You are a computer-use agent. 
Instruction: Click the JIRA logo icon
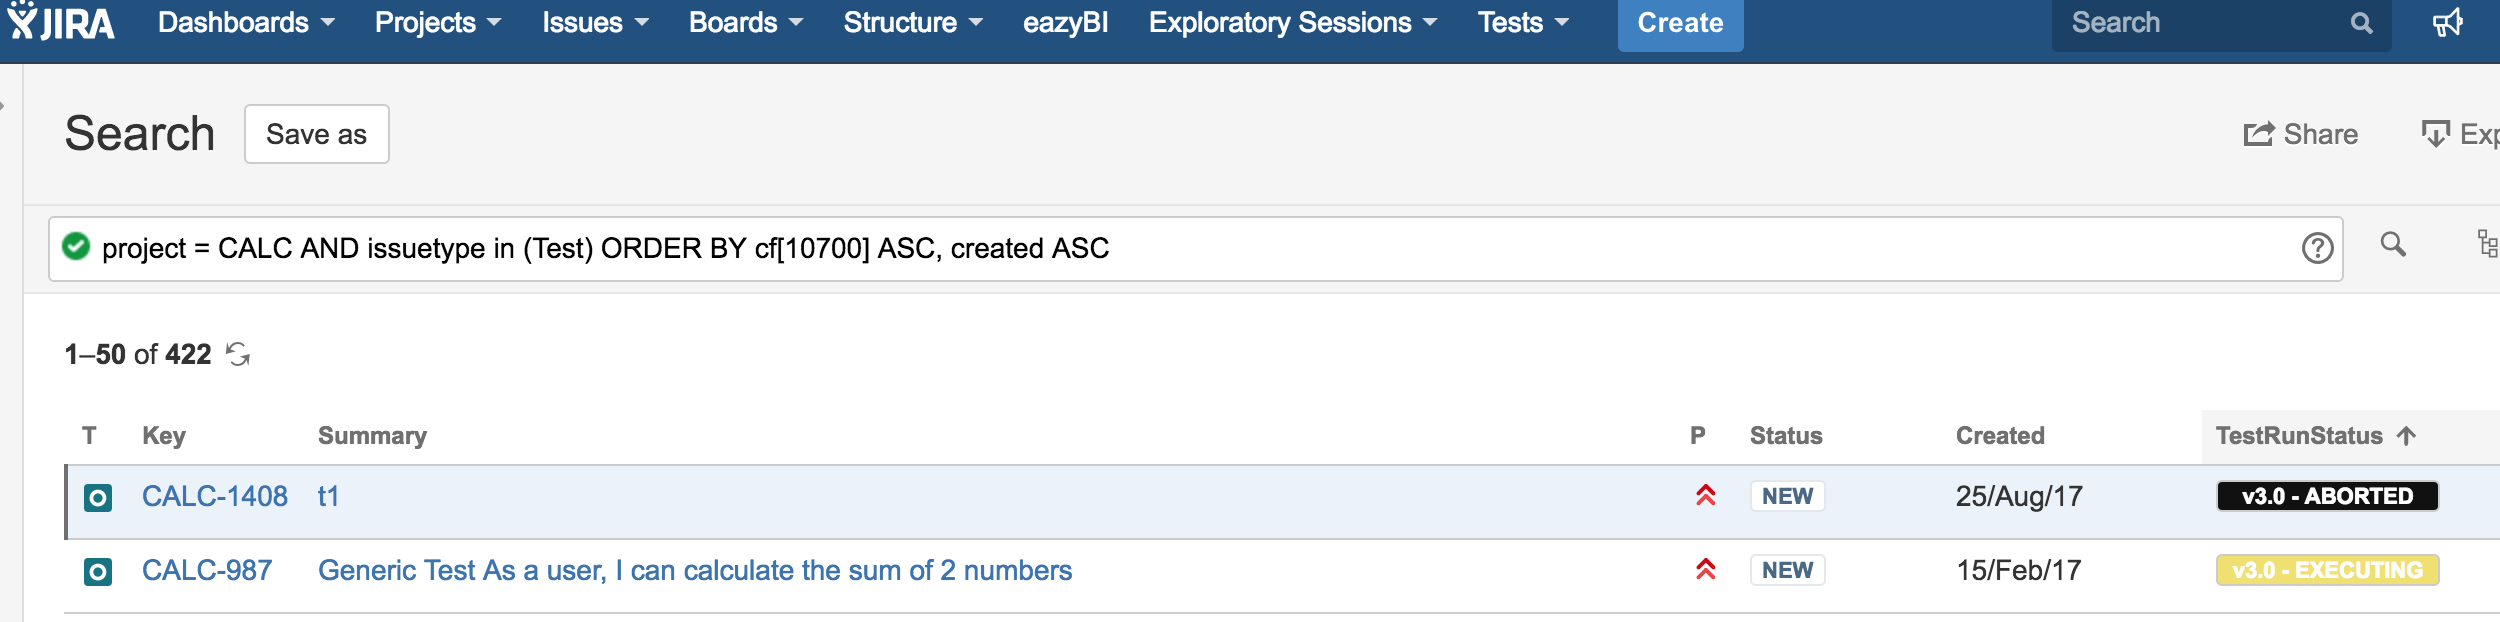(61, 22)
